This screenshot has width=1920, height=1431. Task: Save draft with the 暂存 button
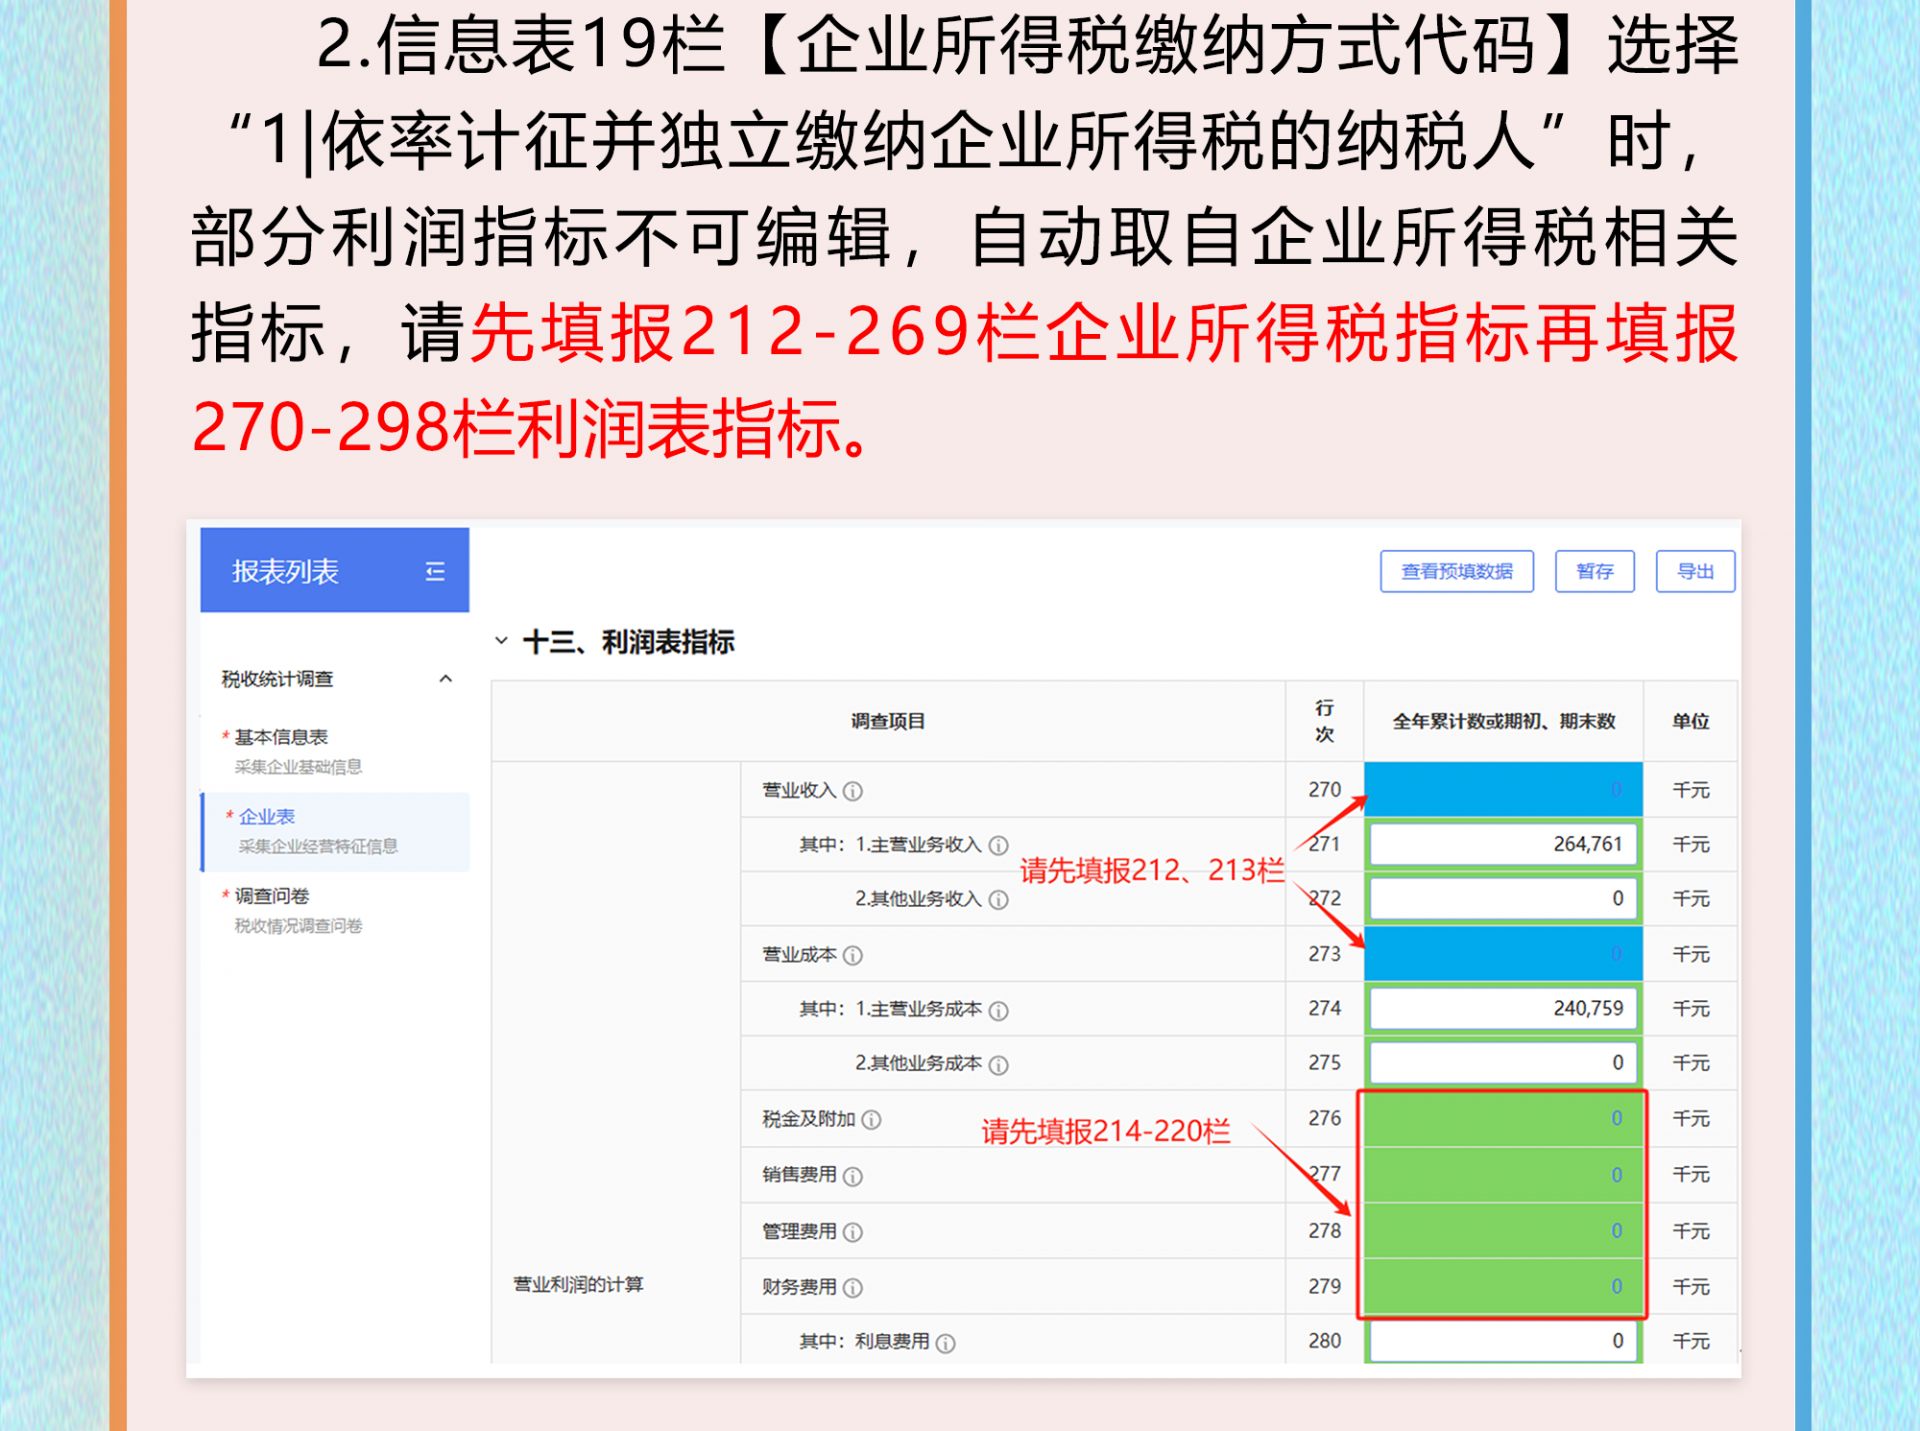(1594, 571)
